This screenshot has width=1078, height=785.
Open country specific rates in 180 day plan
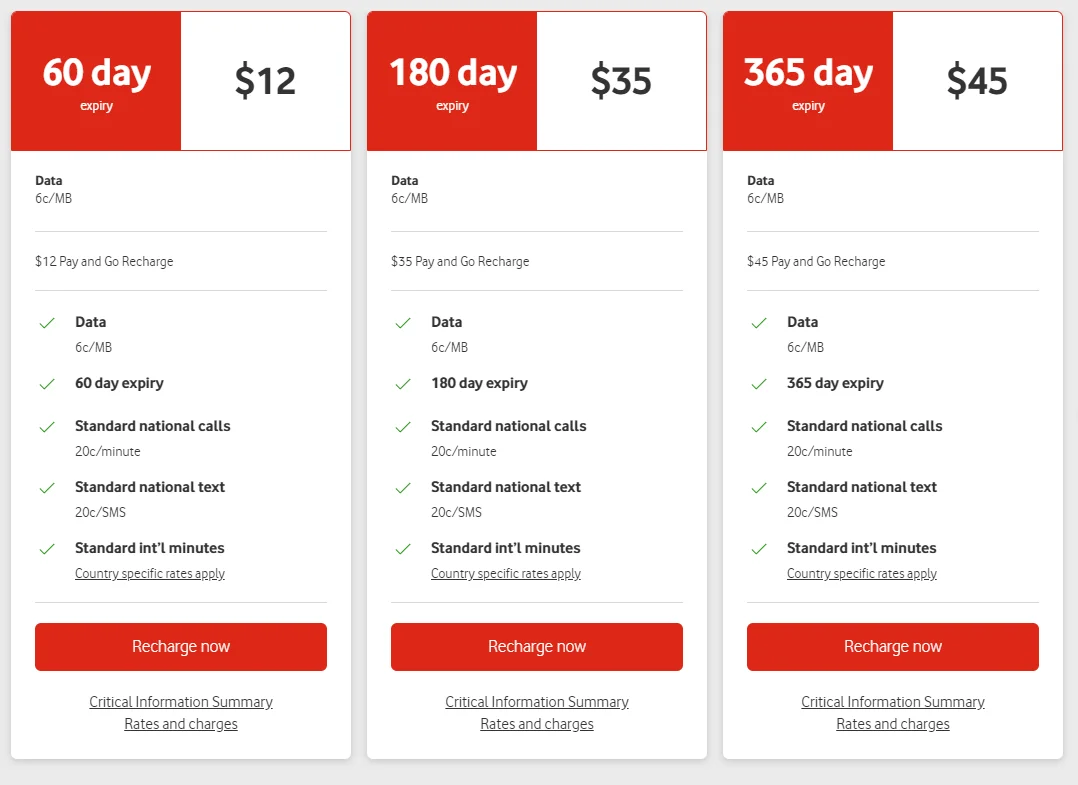pyautogui.click(x=506, y=574)
